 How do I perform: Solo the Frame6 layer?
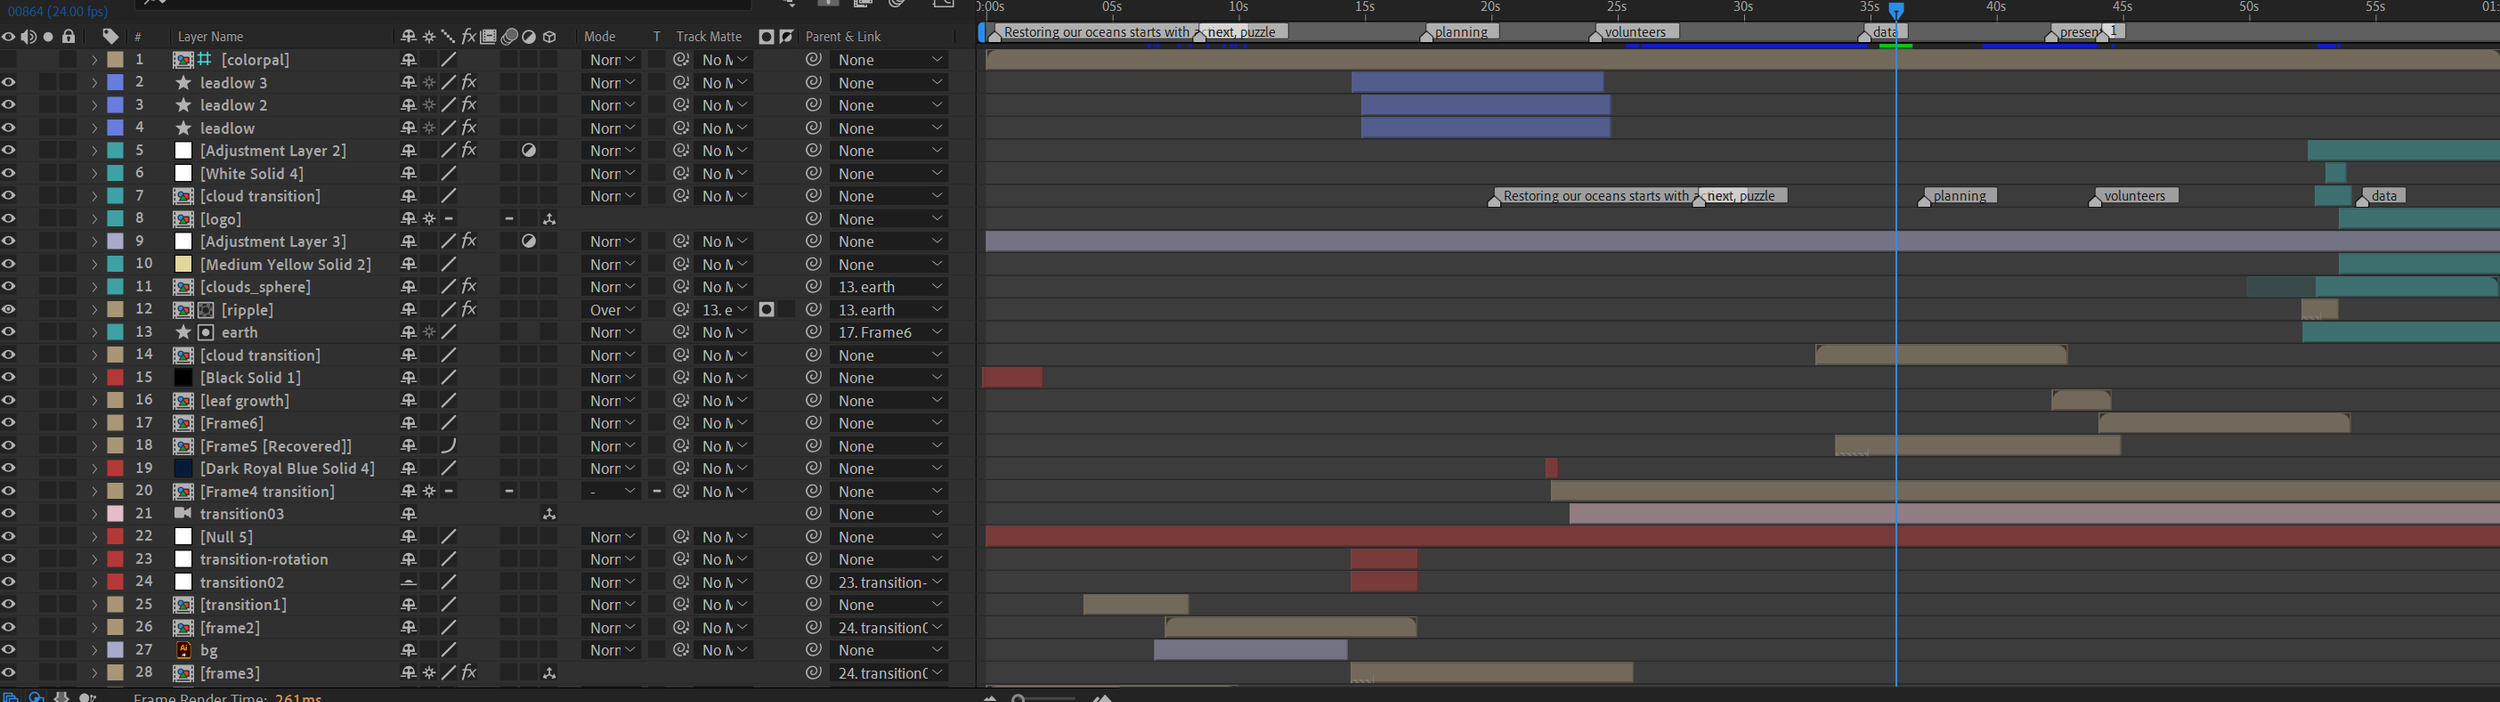coord(48,423)
